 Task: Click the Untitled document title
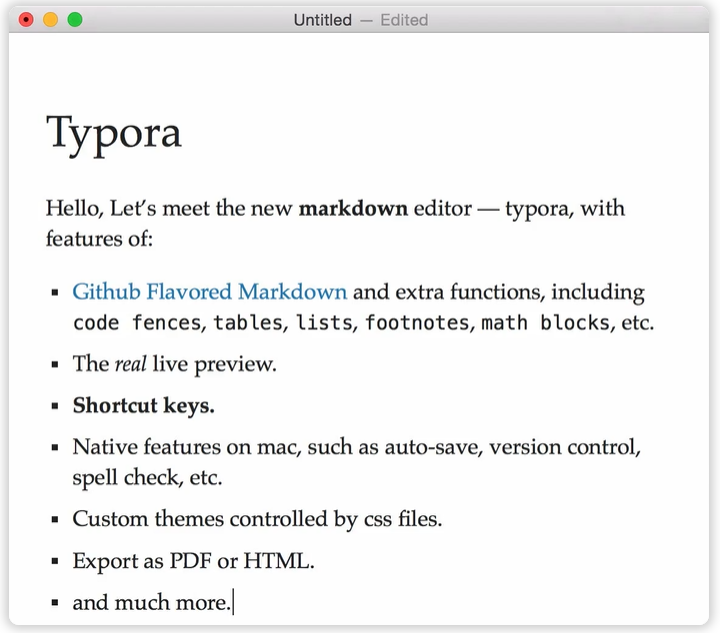[x=322, y=20]
